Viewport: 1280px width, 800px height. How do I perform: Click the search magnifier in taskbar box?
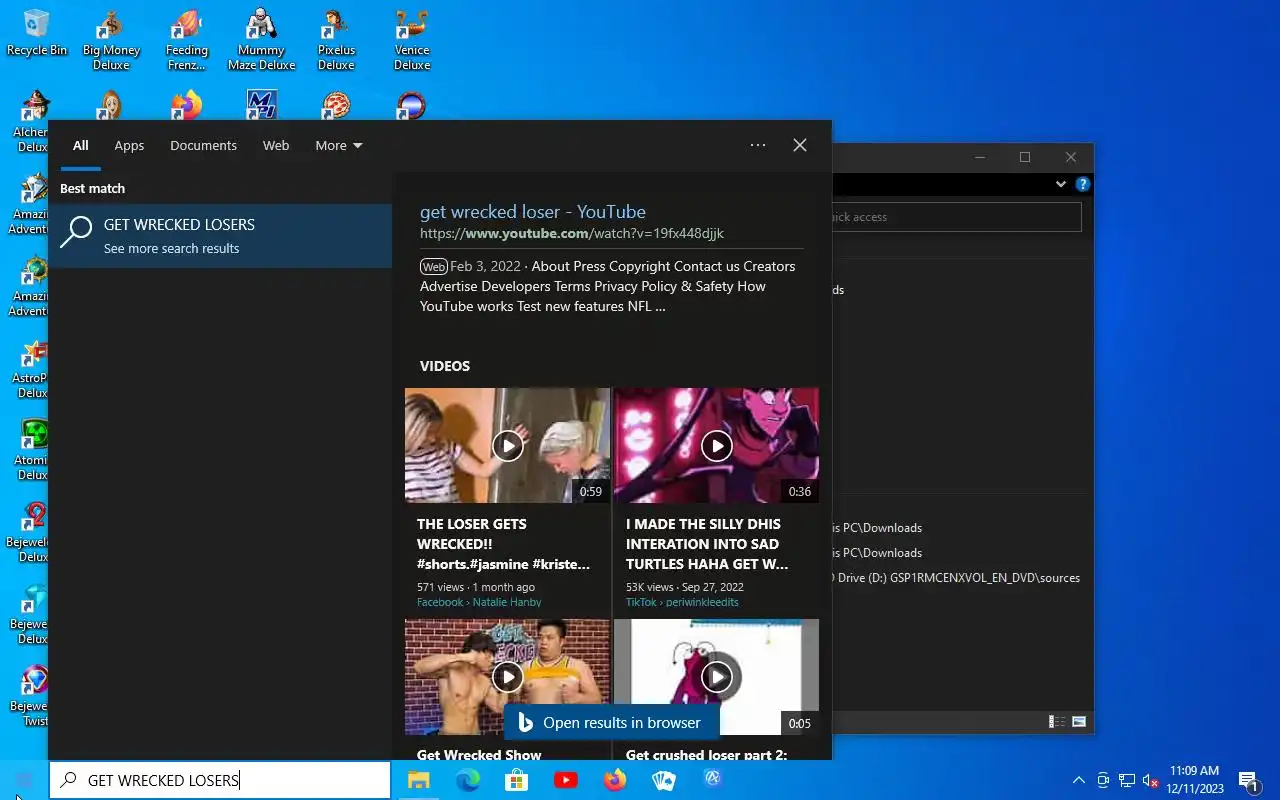[x=68, y=780]
